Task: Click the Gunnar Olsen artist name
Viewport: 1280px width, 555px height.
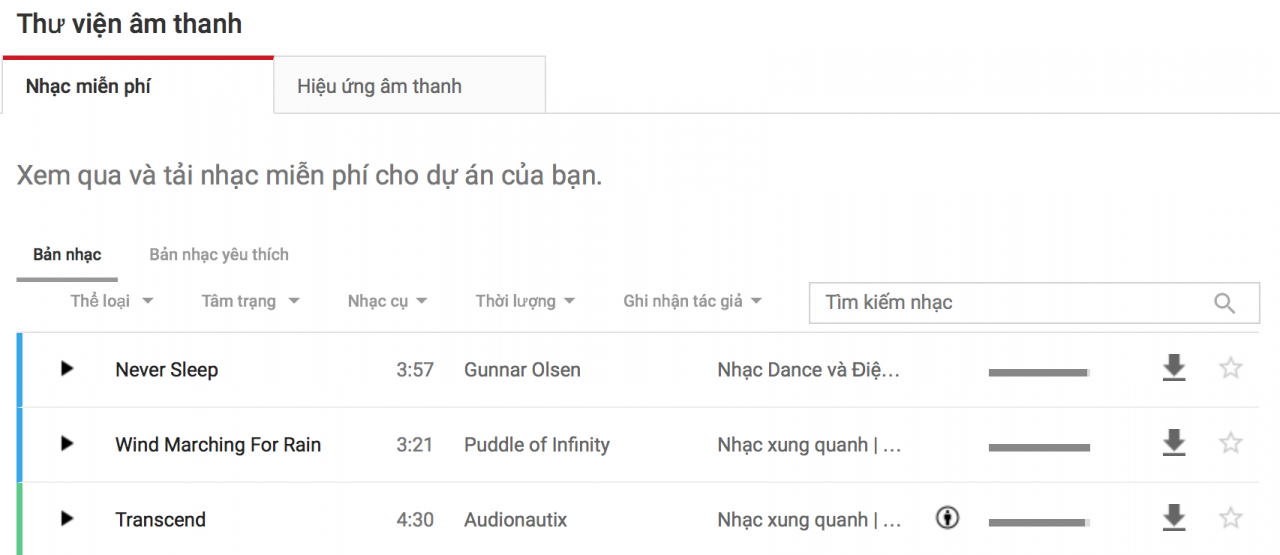Action: tap(522, 370)
